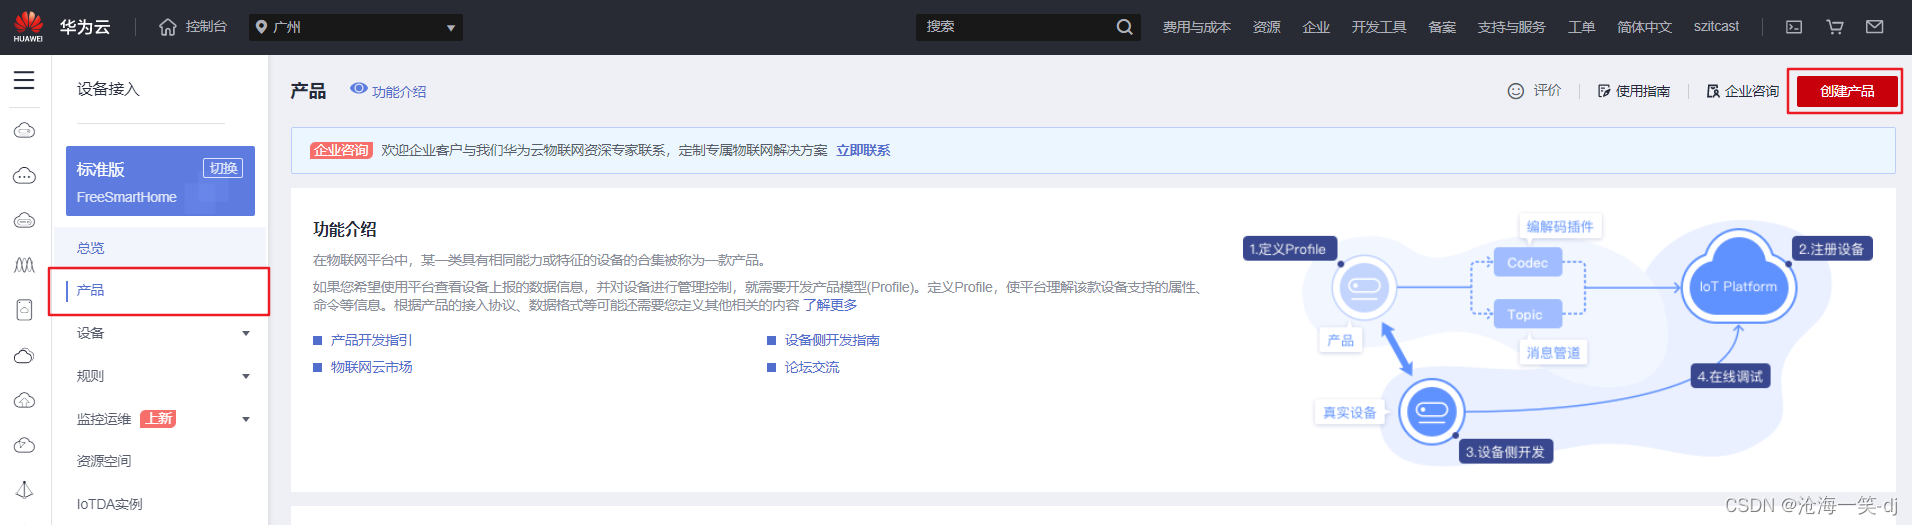
Task: Click the Huawei logo icon
Action: coord(28,26)
